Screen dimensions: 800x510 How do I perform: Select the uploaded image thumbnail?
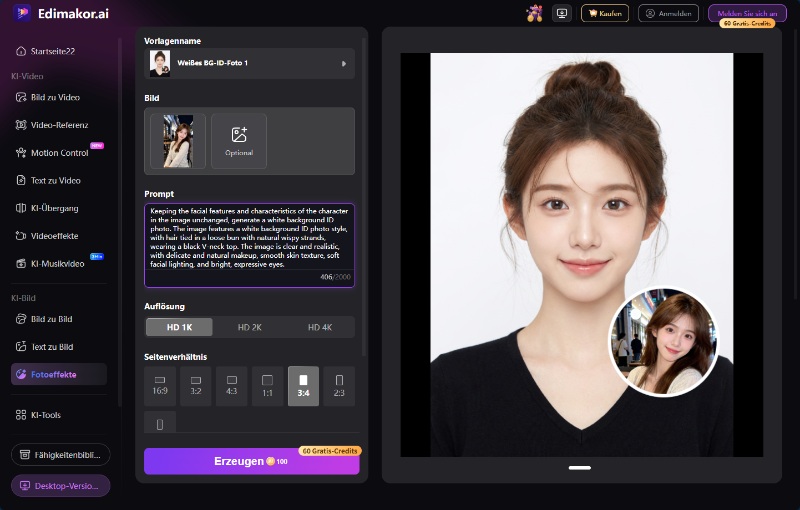coord(178,141)
